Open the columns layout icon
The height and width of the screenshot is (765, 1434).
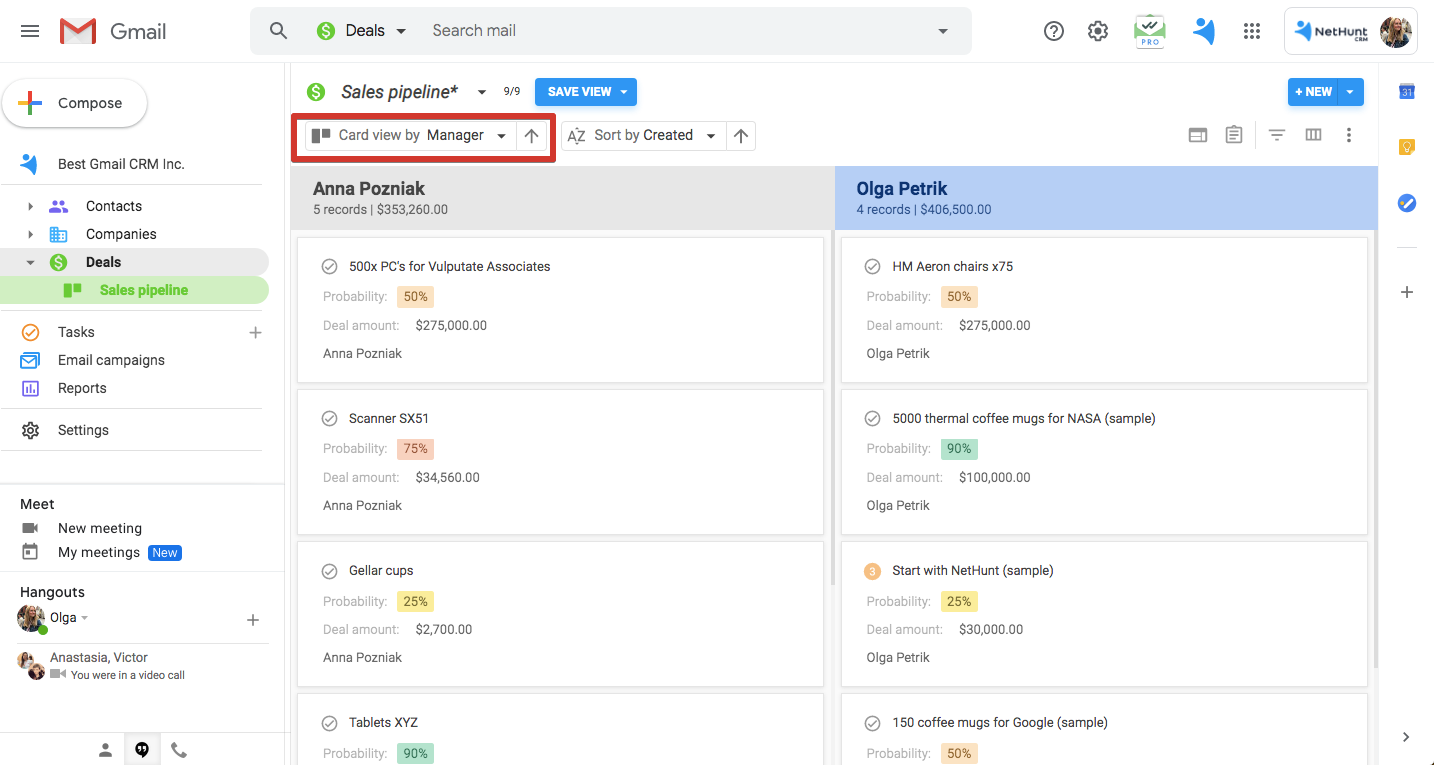pos(1314,135)
